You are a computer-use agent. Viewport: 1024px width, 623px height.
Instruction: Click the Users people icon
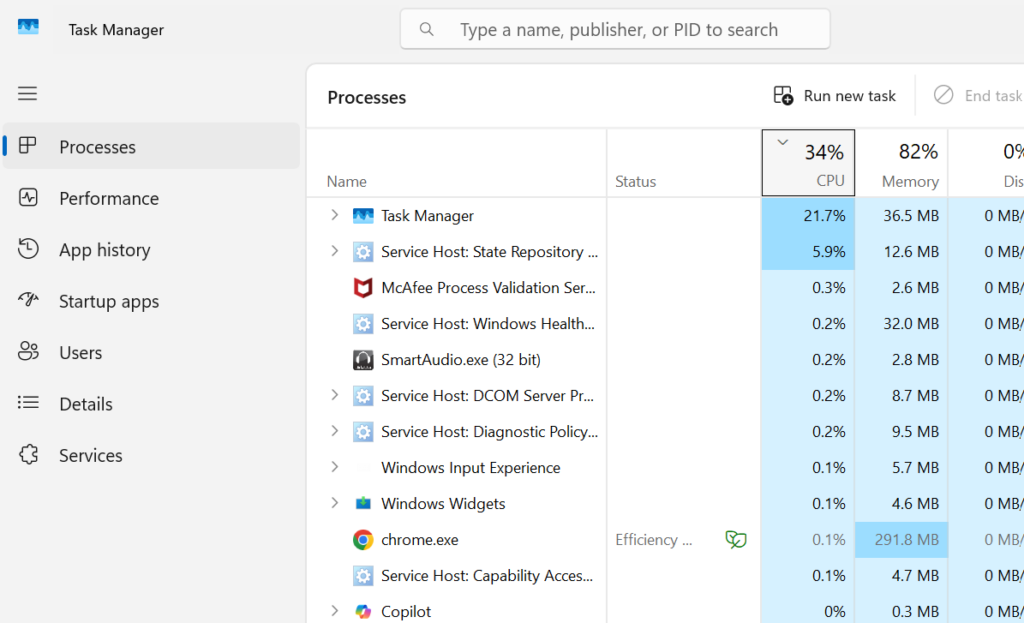(x=28, y=351)
